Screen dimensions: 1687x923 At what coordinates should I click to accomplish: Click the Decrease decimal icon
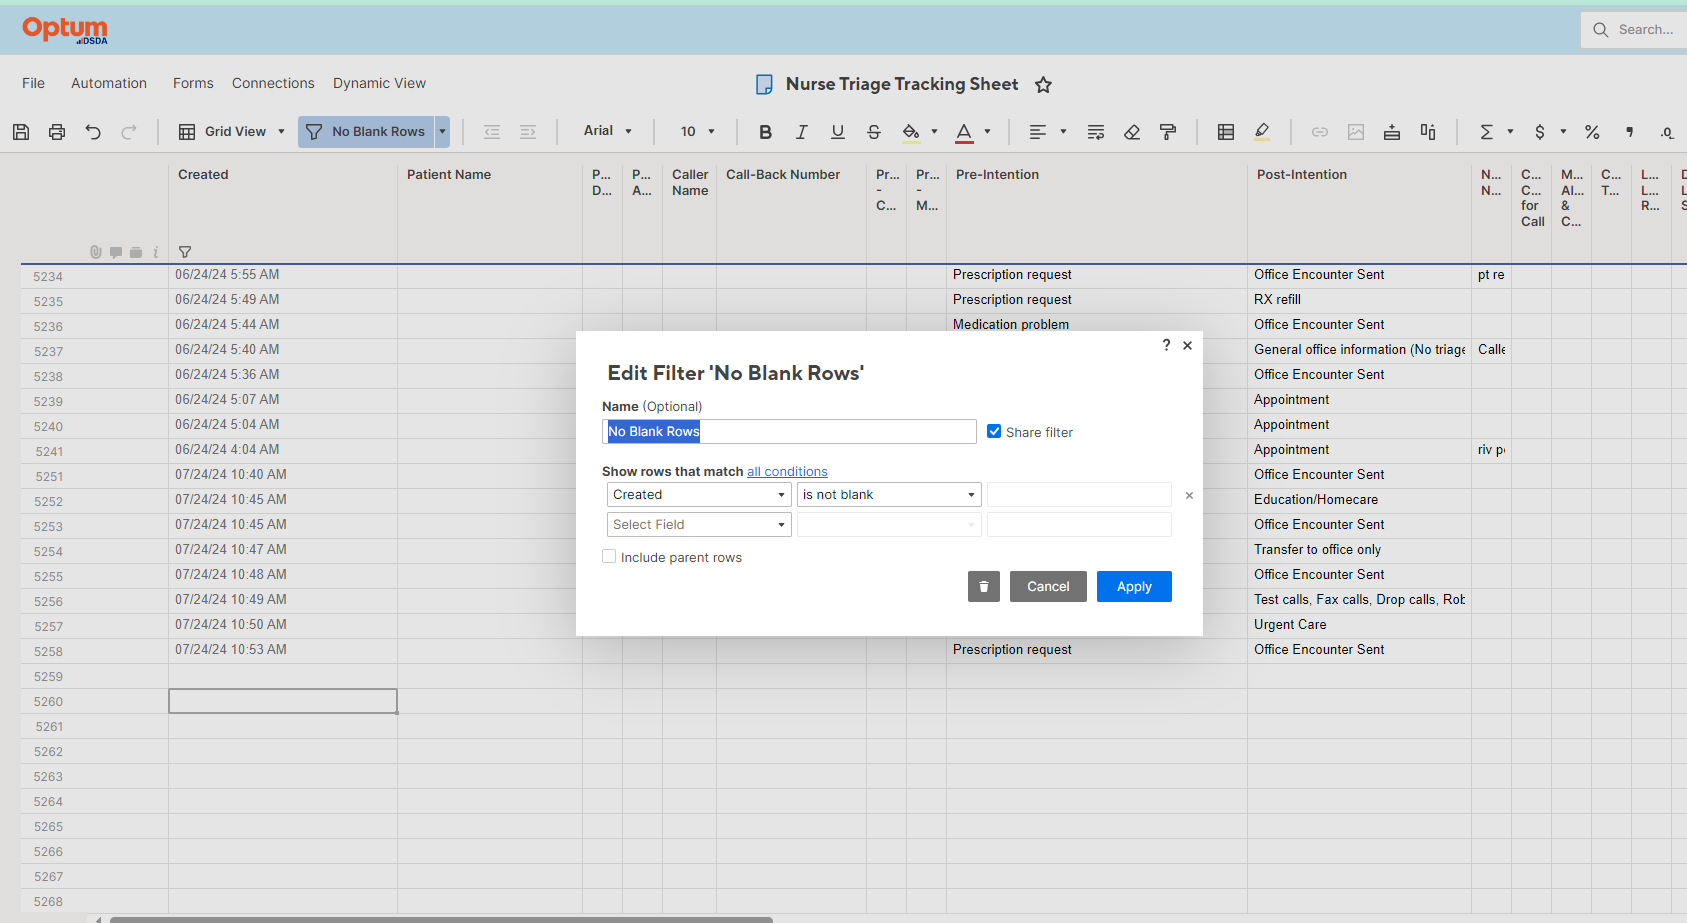[1666, 132]
